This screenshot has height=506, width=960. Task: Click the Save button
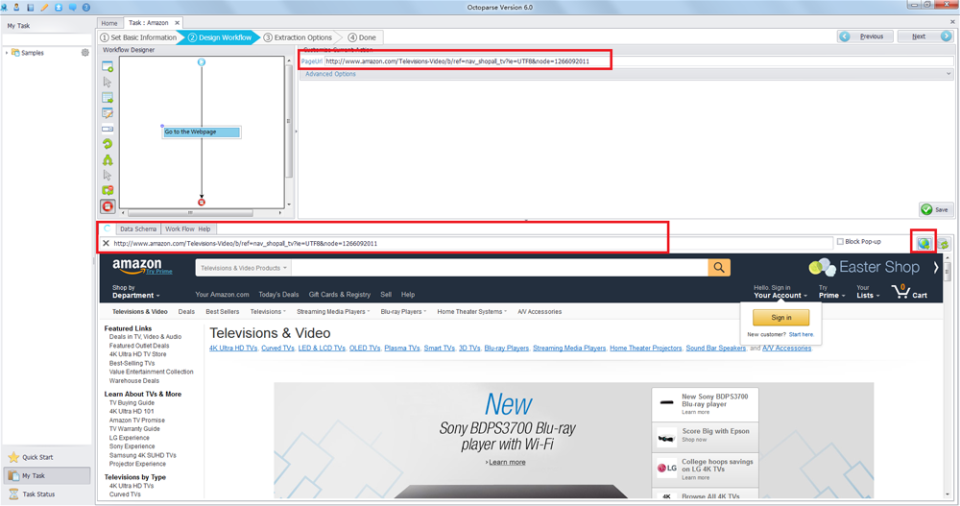(936, 210)
